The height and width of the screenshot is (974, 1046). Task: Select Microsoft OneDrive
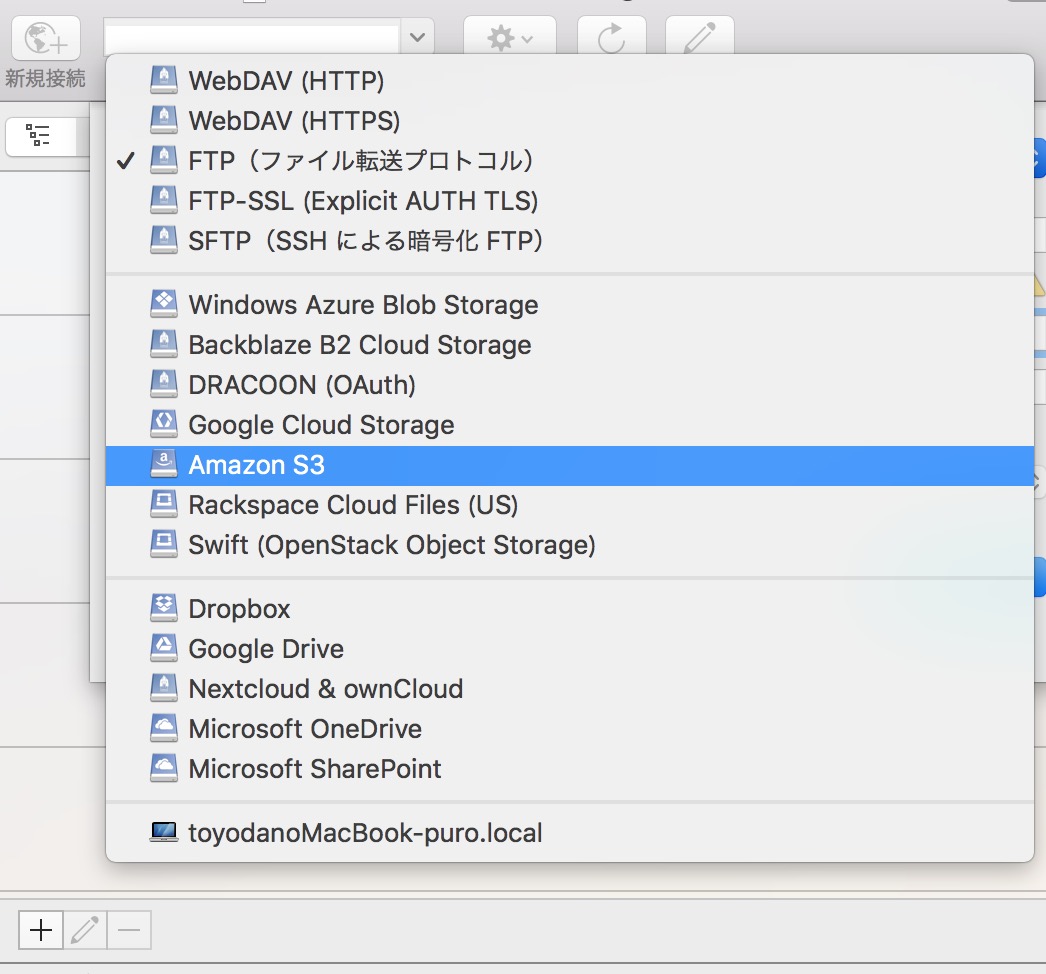click(x=570, y=729)
